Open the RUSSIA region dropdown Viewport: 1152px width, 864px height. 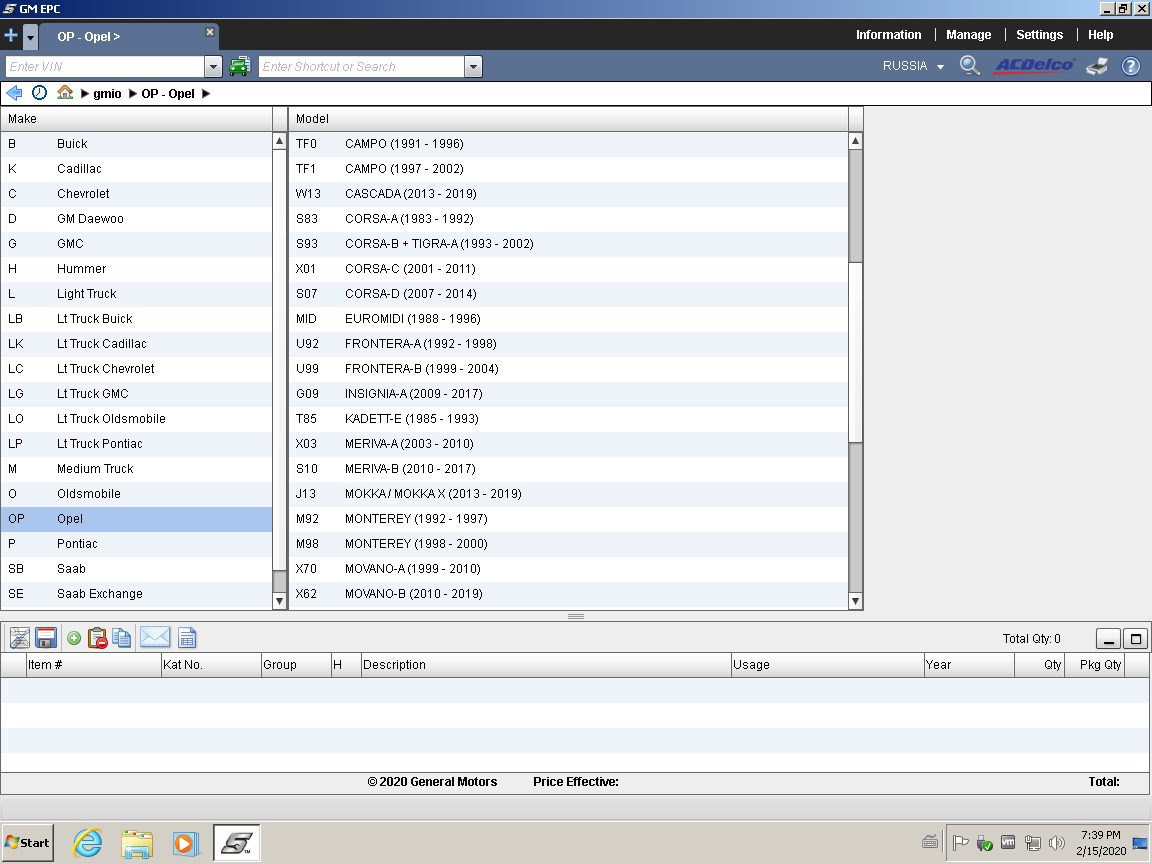(913, 66)
